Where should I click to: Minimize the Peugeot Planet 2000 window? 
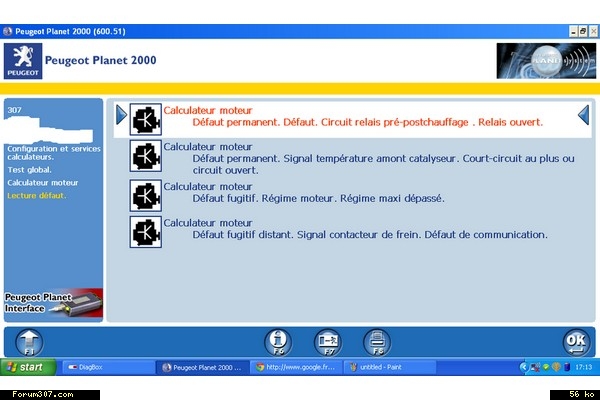(573, 31)
